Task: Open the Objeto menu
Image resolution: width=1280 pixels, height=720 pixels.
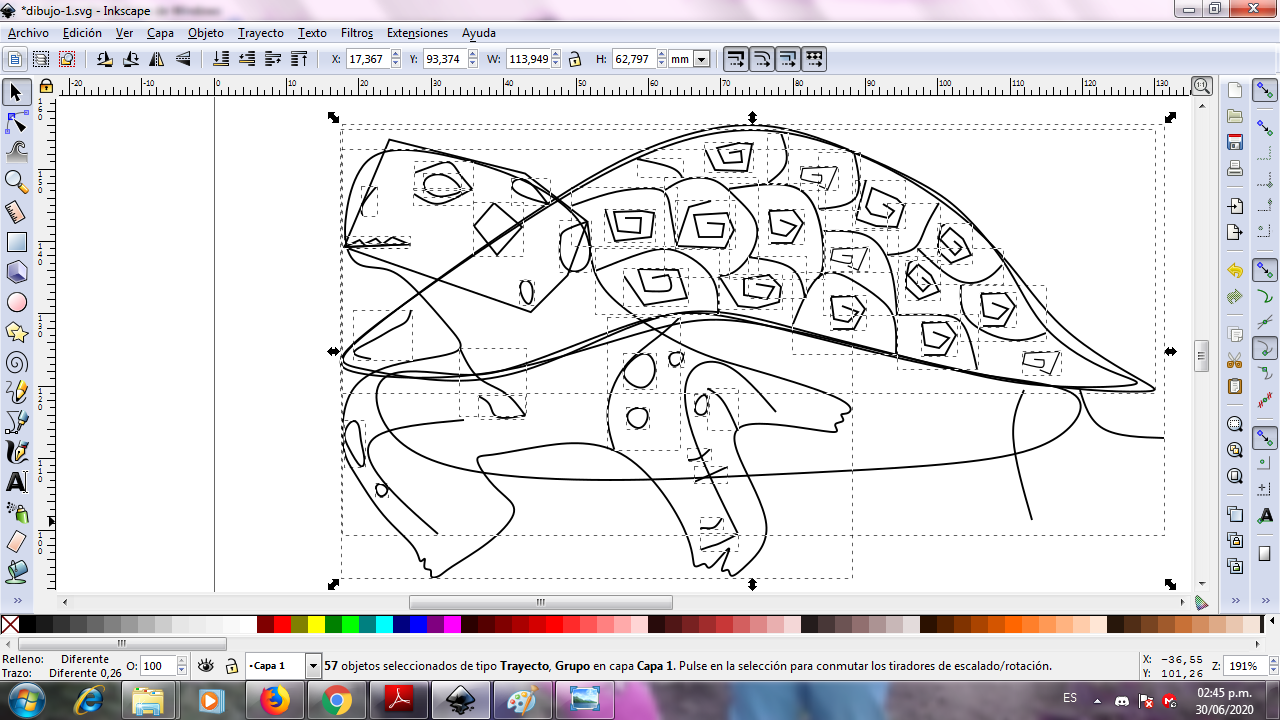Action: pos(206,33)
